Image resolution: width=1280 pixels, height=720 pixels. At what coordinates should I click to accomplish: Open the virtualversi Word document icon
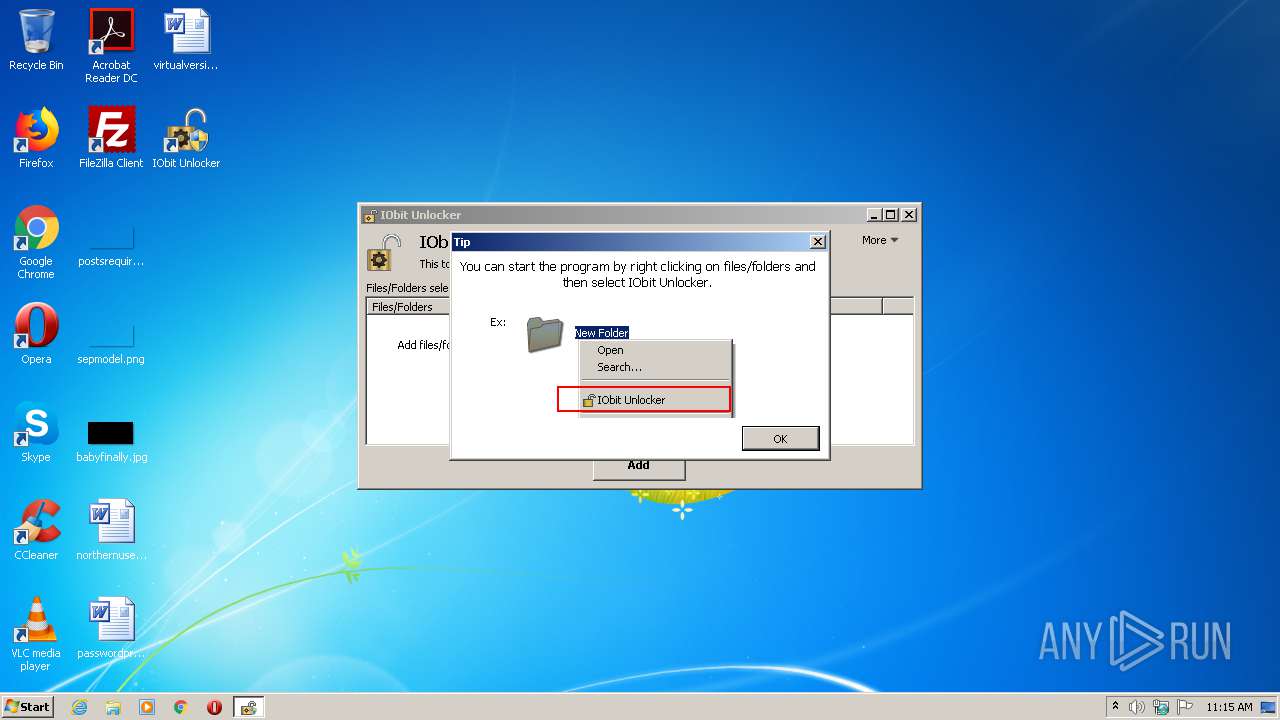pyautogui.click(x=186, y=41)
